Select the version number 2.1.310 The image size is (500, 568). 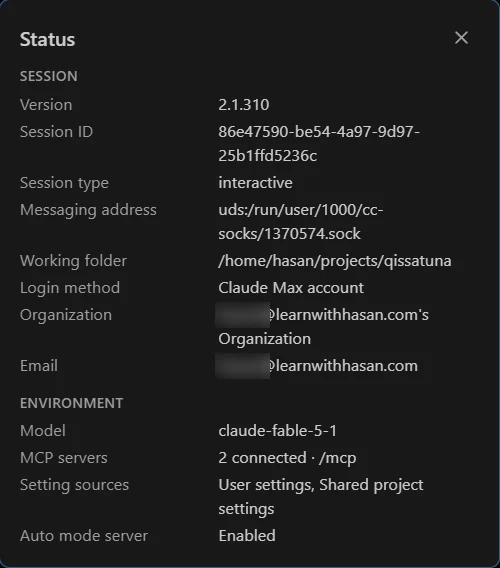click(243, 105)
